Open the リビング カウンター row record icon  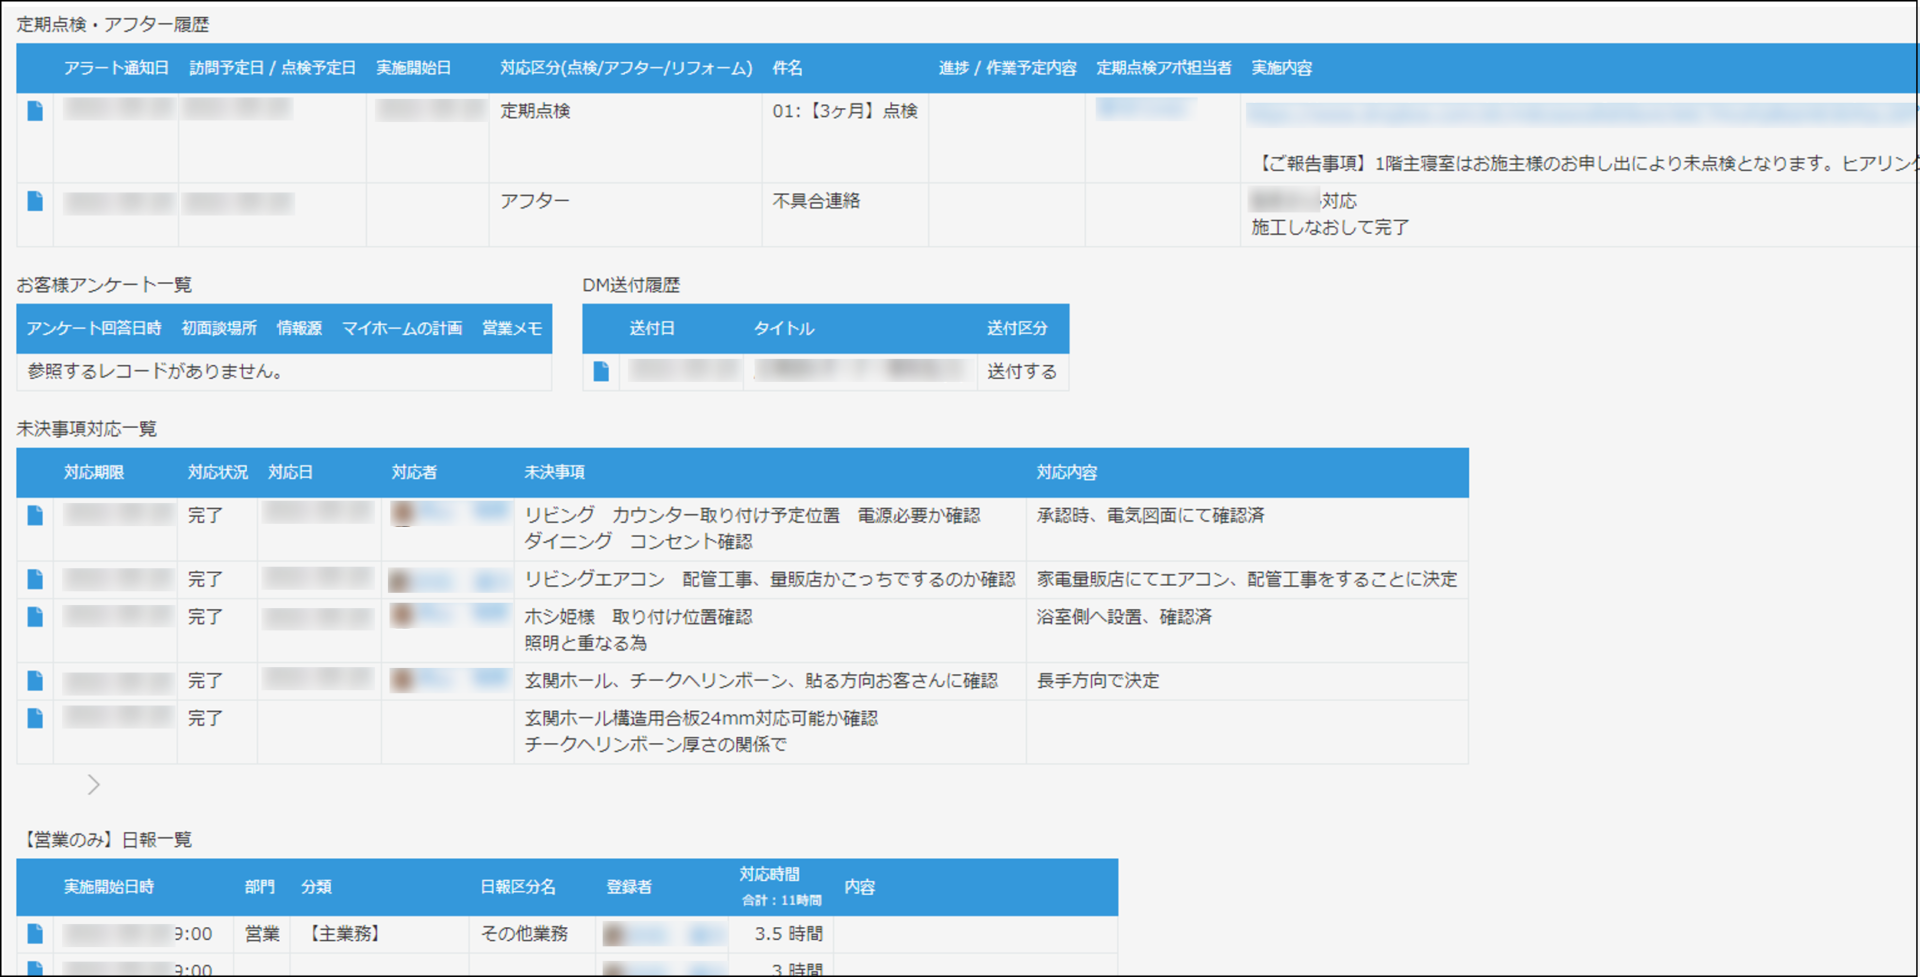(35, 515)
